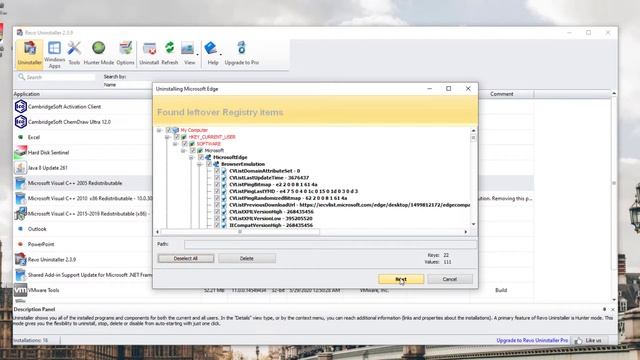Click the registry tree scroll-right arrow
The height and width of the screenshot is (360, 640).
466,232
